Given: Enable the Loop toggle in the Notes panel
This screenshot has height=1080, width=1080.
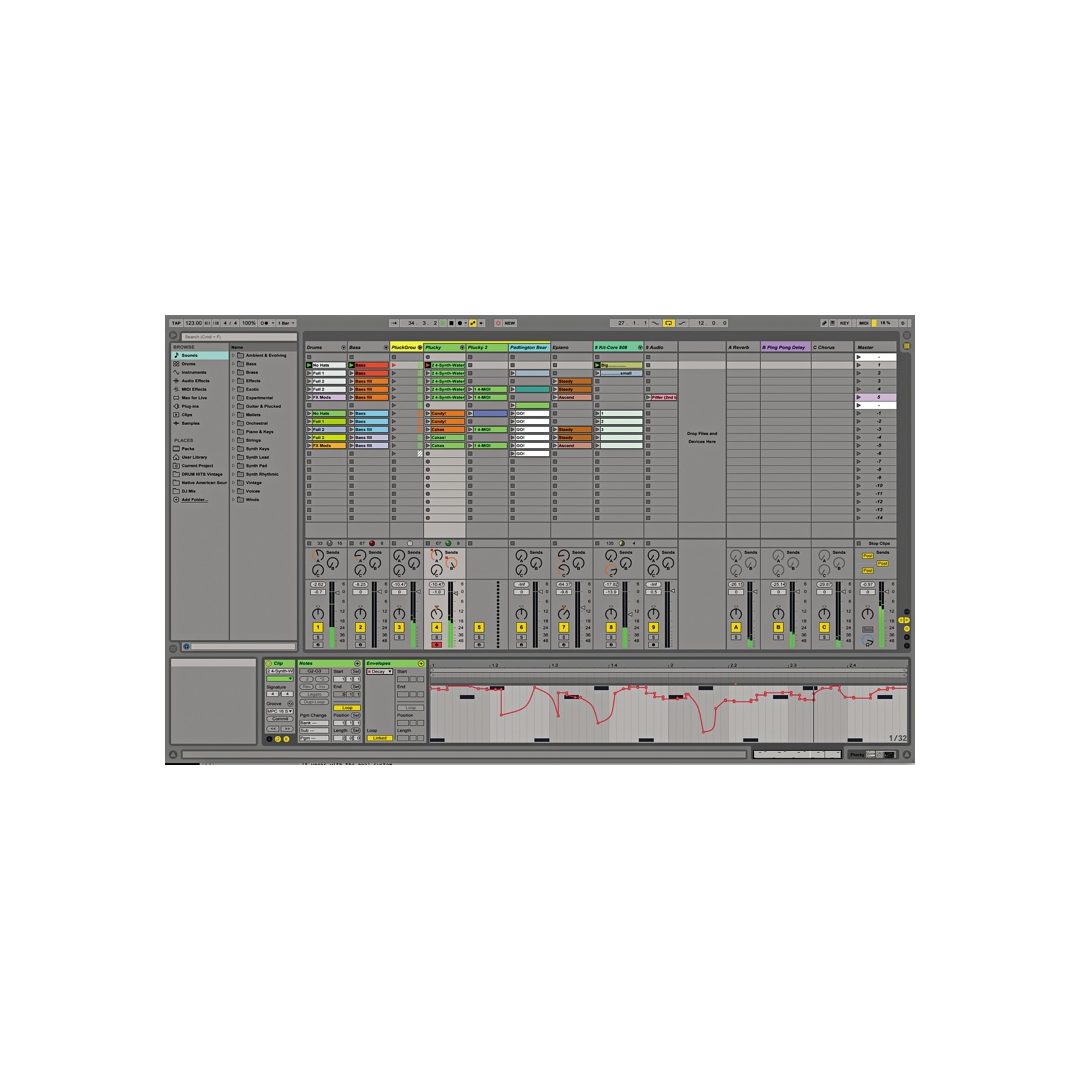Looking at the screenshot, I should [x=347, y=707].
